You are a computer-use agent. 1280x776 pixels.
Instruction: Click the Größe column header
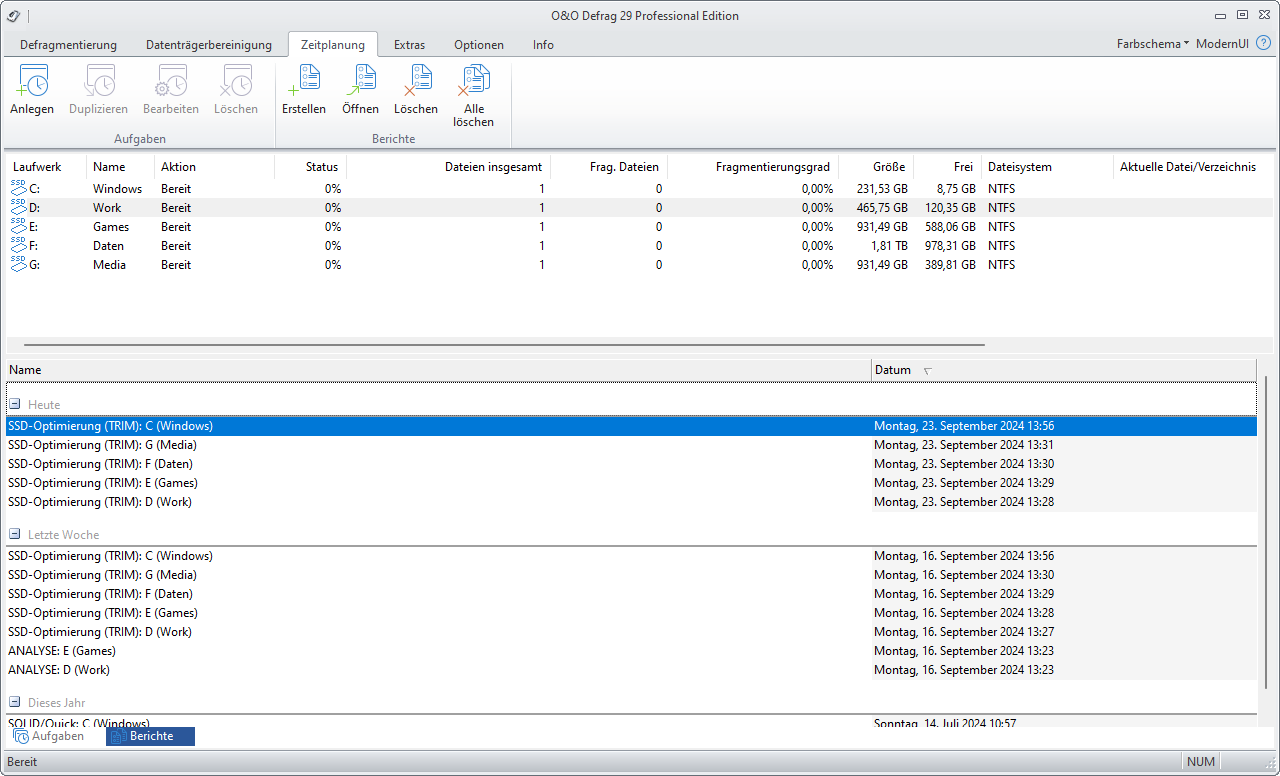click(877, 167)
